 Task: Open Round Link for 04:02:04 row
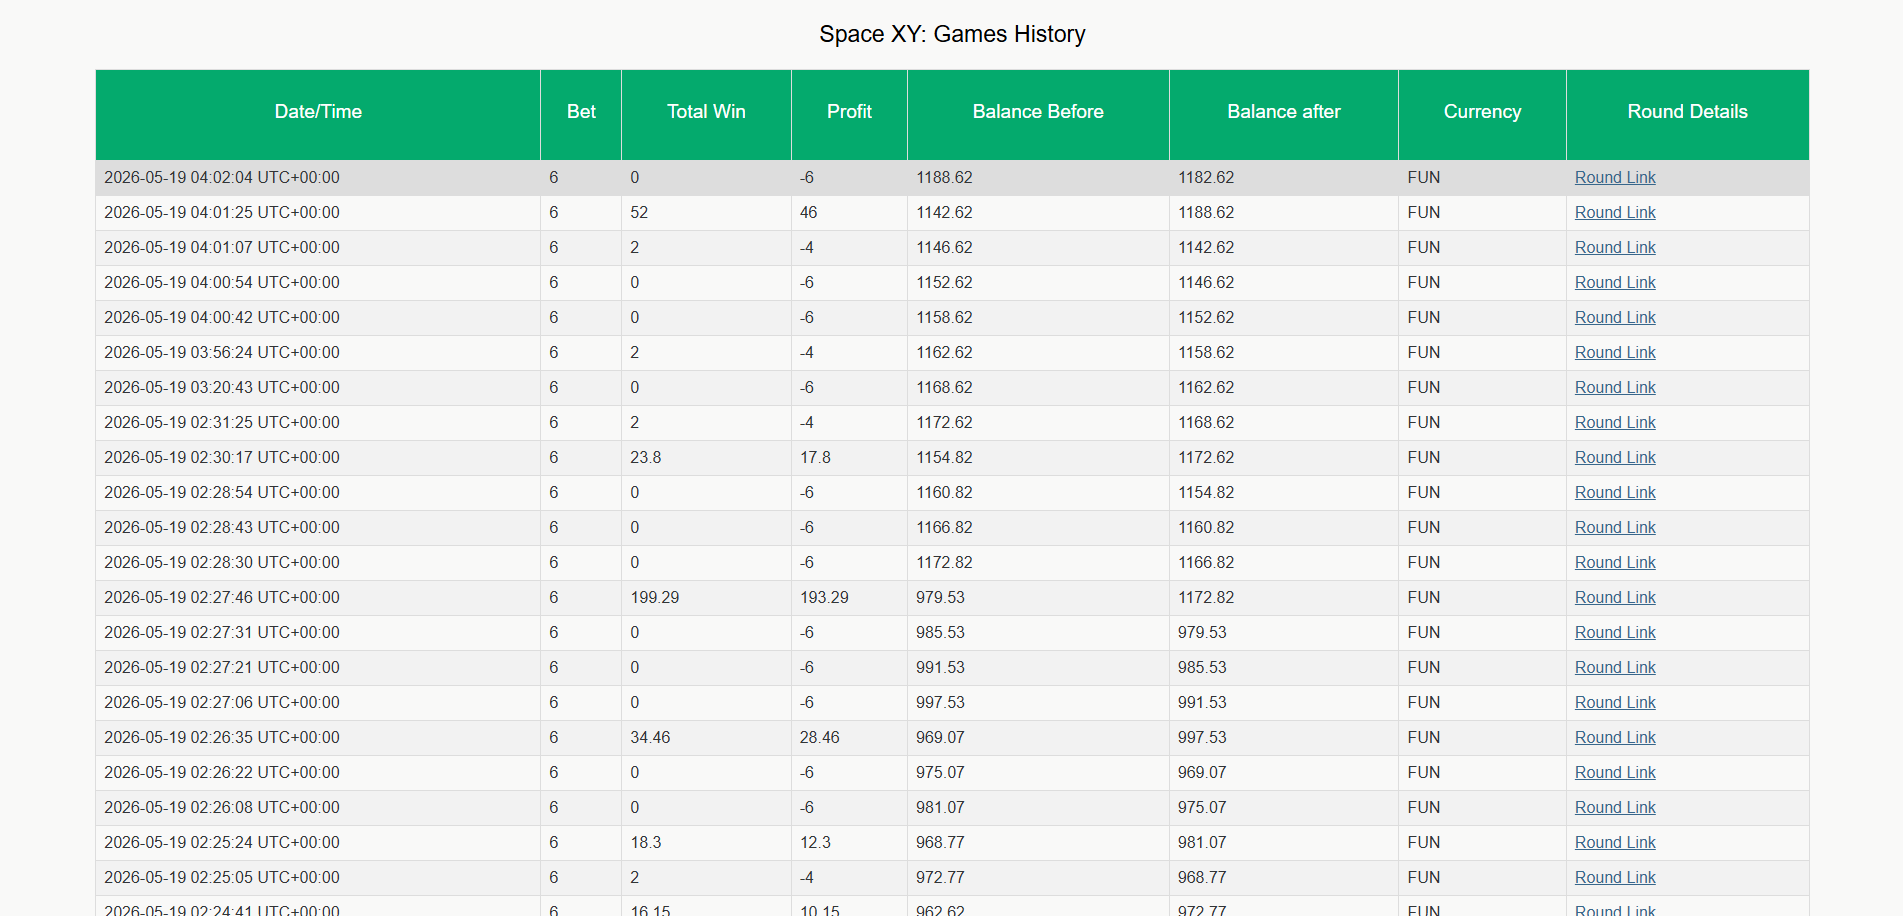click(1615, 177)
